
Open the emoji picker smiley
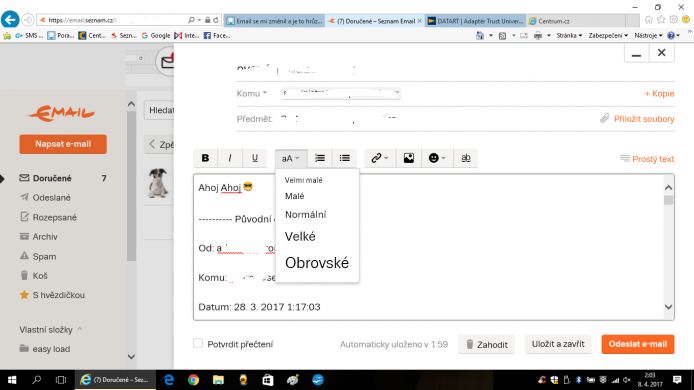[x=437, y=158]
